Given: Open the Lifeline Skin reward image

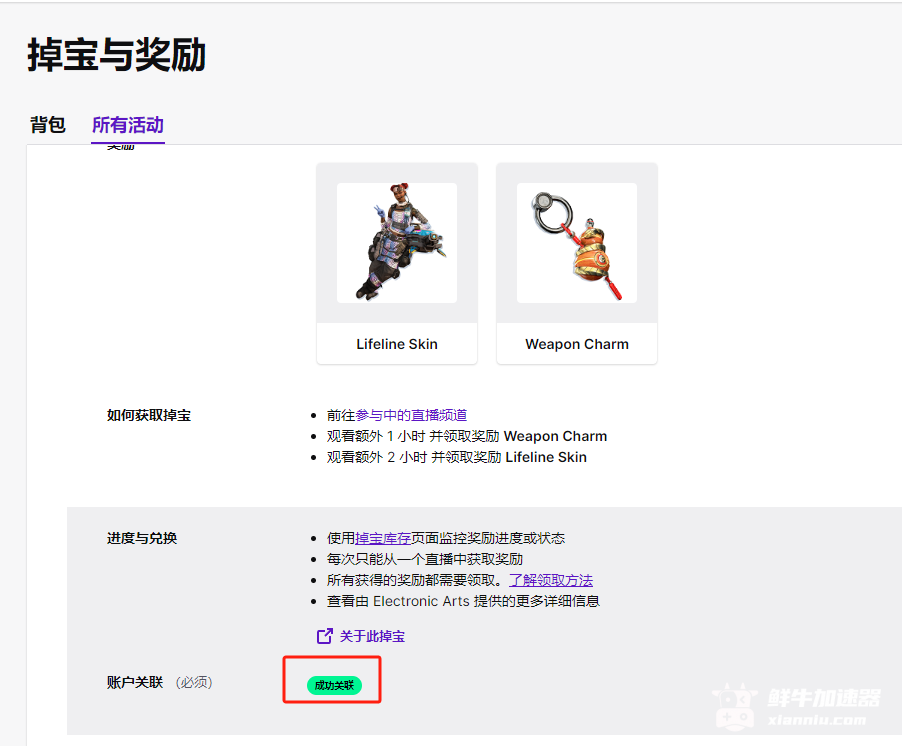Looking at the screenshot, I should coord(397,243).
